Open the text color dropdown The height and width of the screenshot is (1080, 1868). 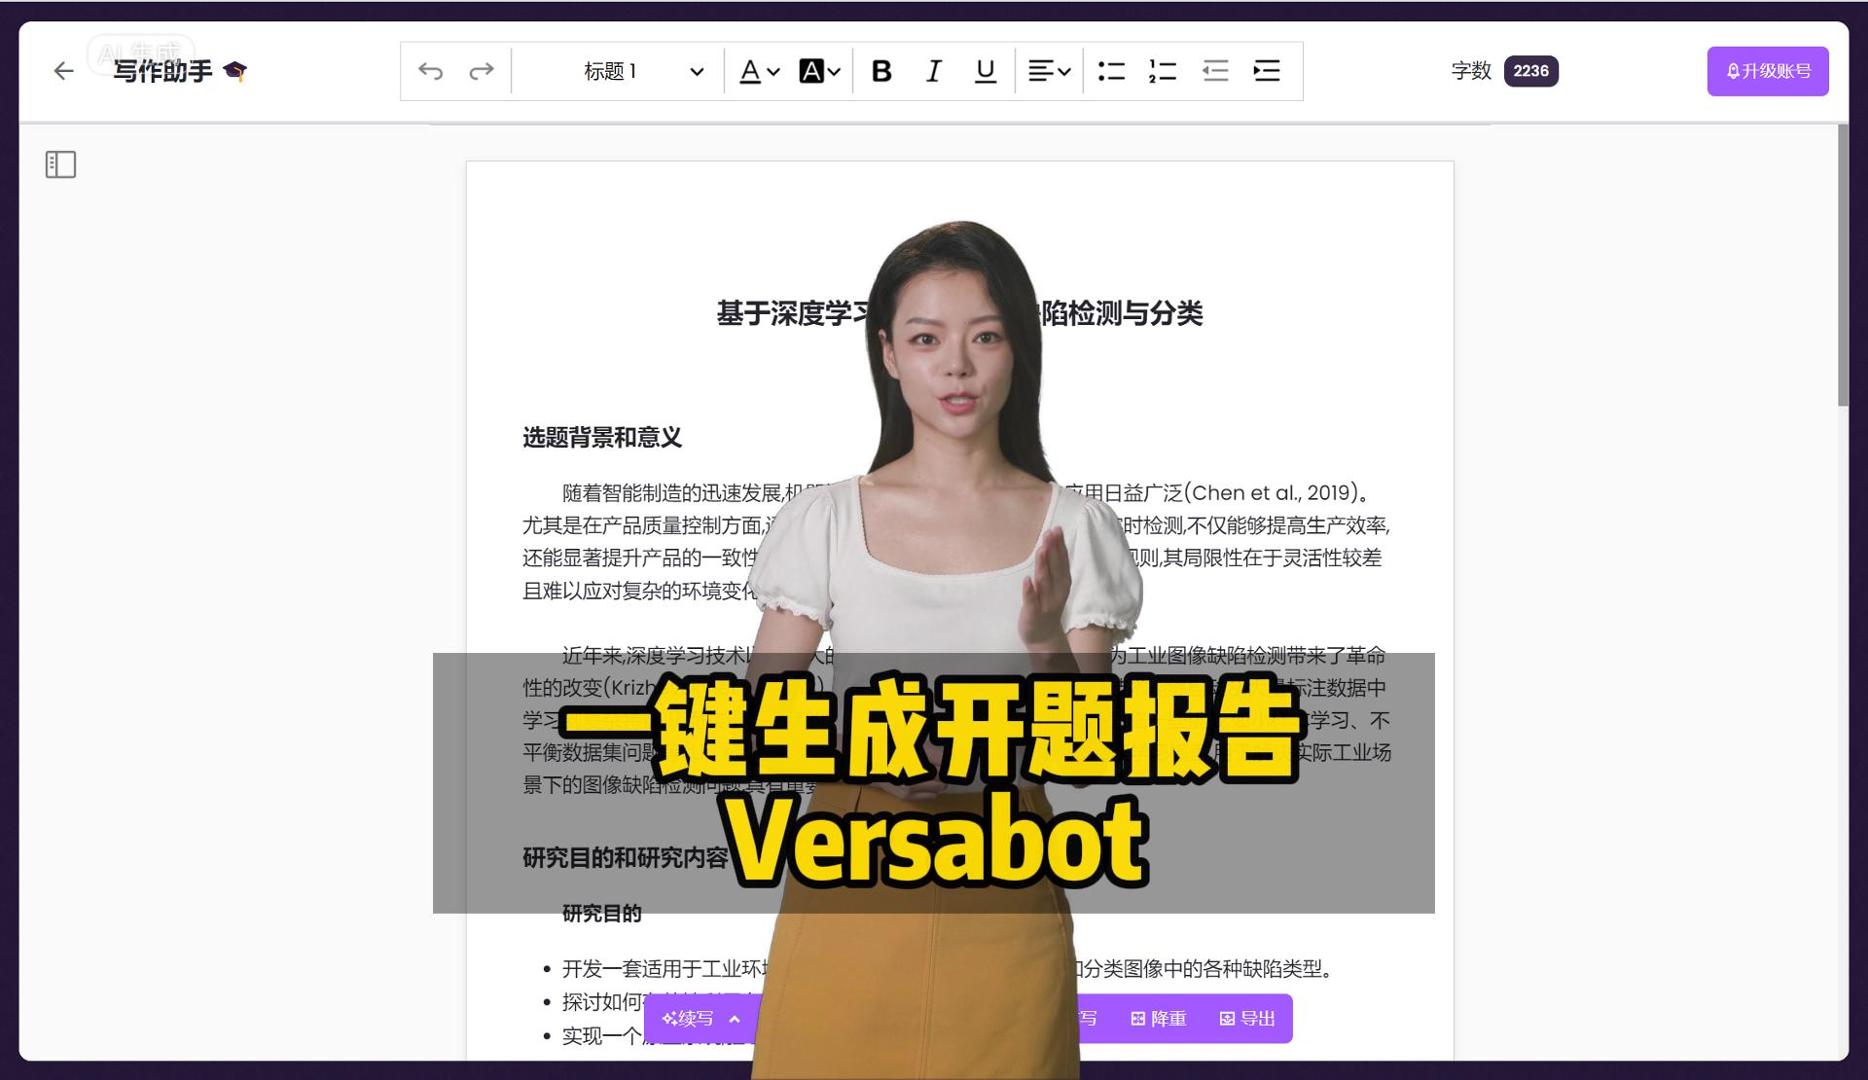(757, 71)
